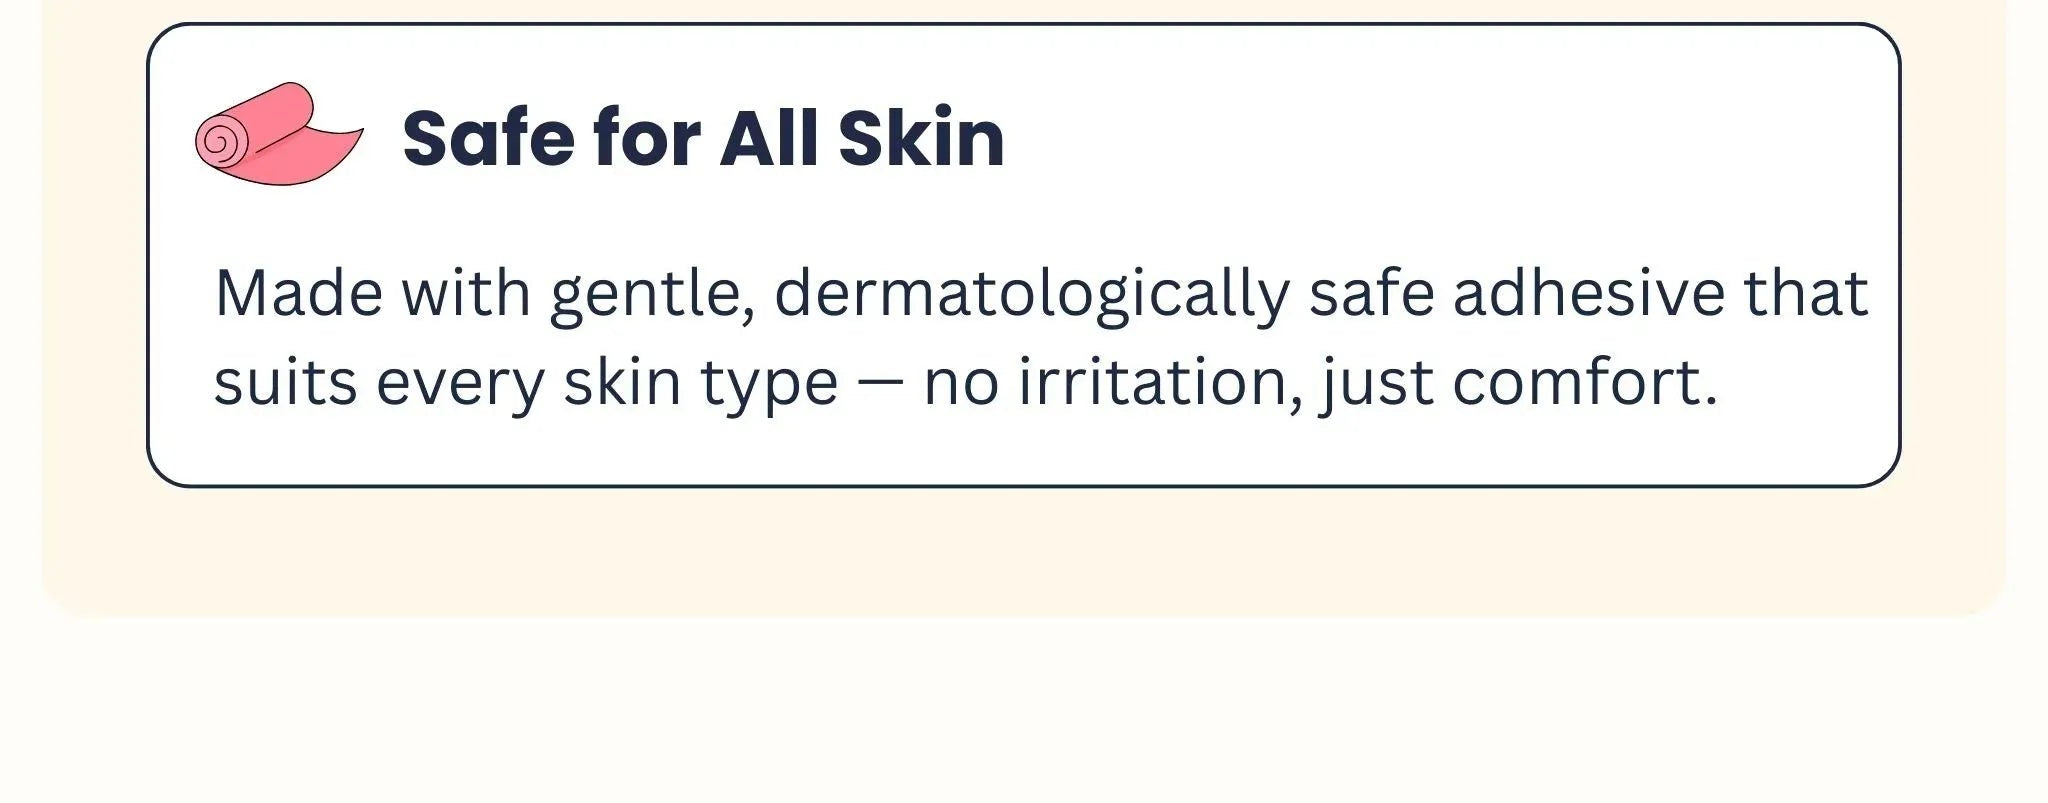Click the word "gentle," in the description
2048x803 pixels.
652,294
